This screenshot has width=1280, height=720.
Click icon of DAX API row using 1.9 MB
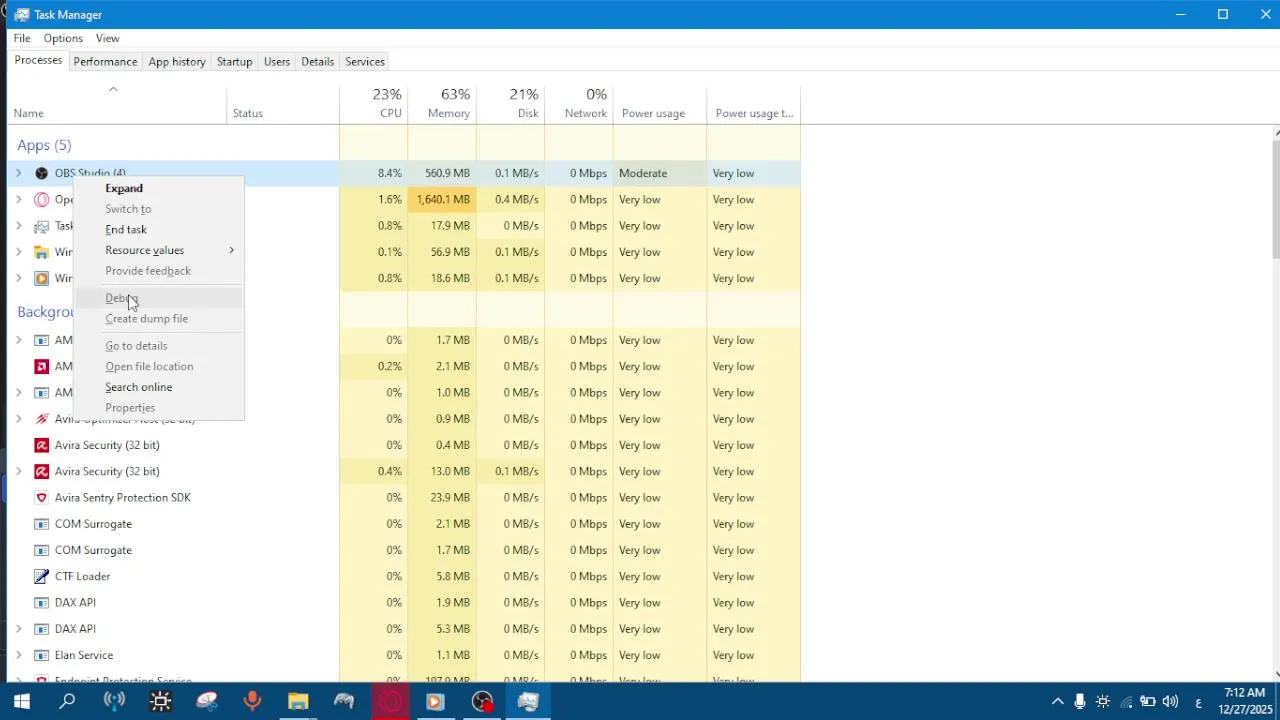click(x=41, y=602)
